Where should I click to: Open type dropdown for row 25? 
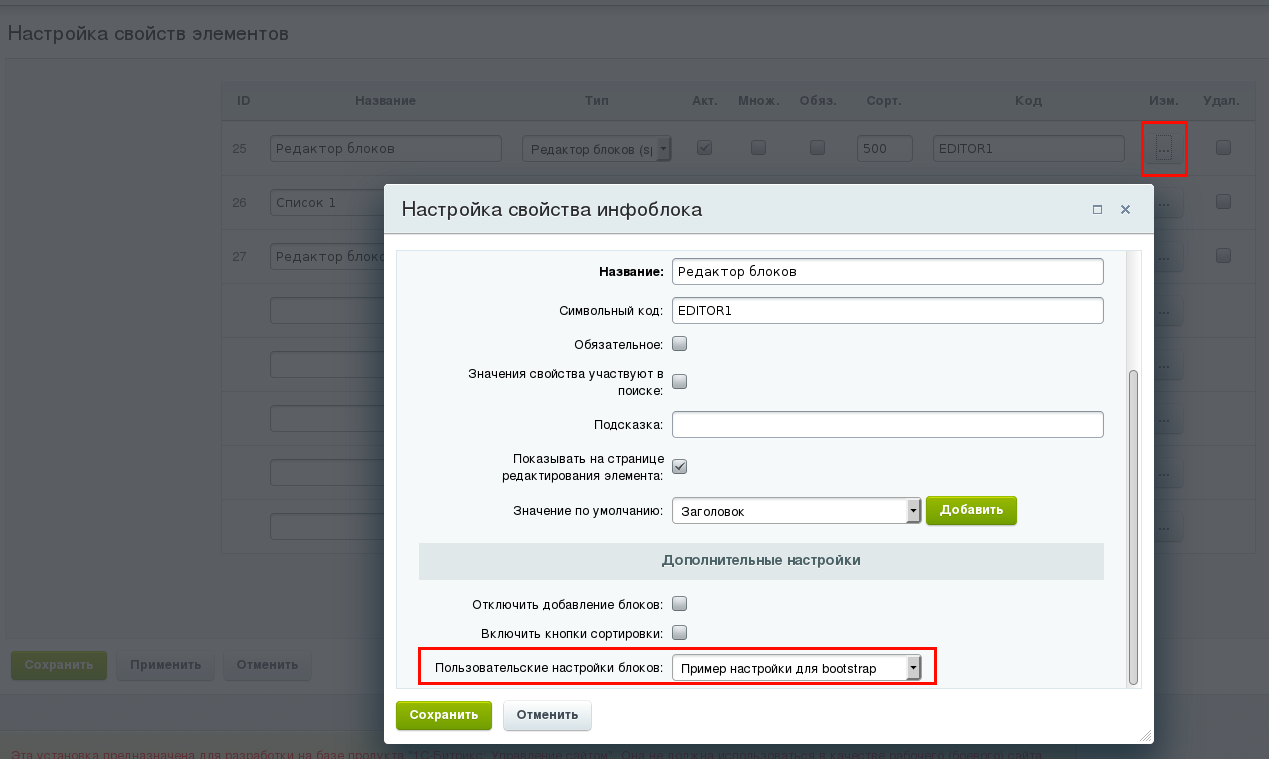(597, 149)
